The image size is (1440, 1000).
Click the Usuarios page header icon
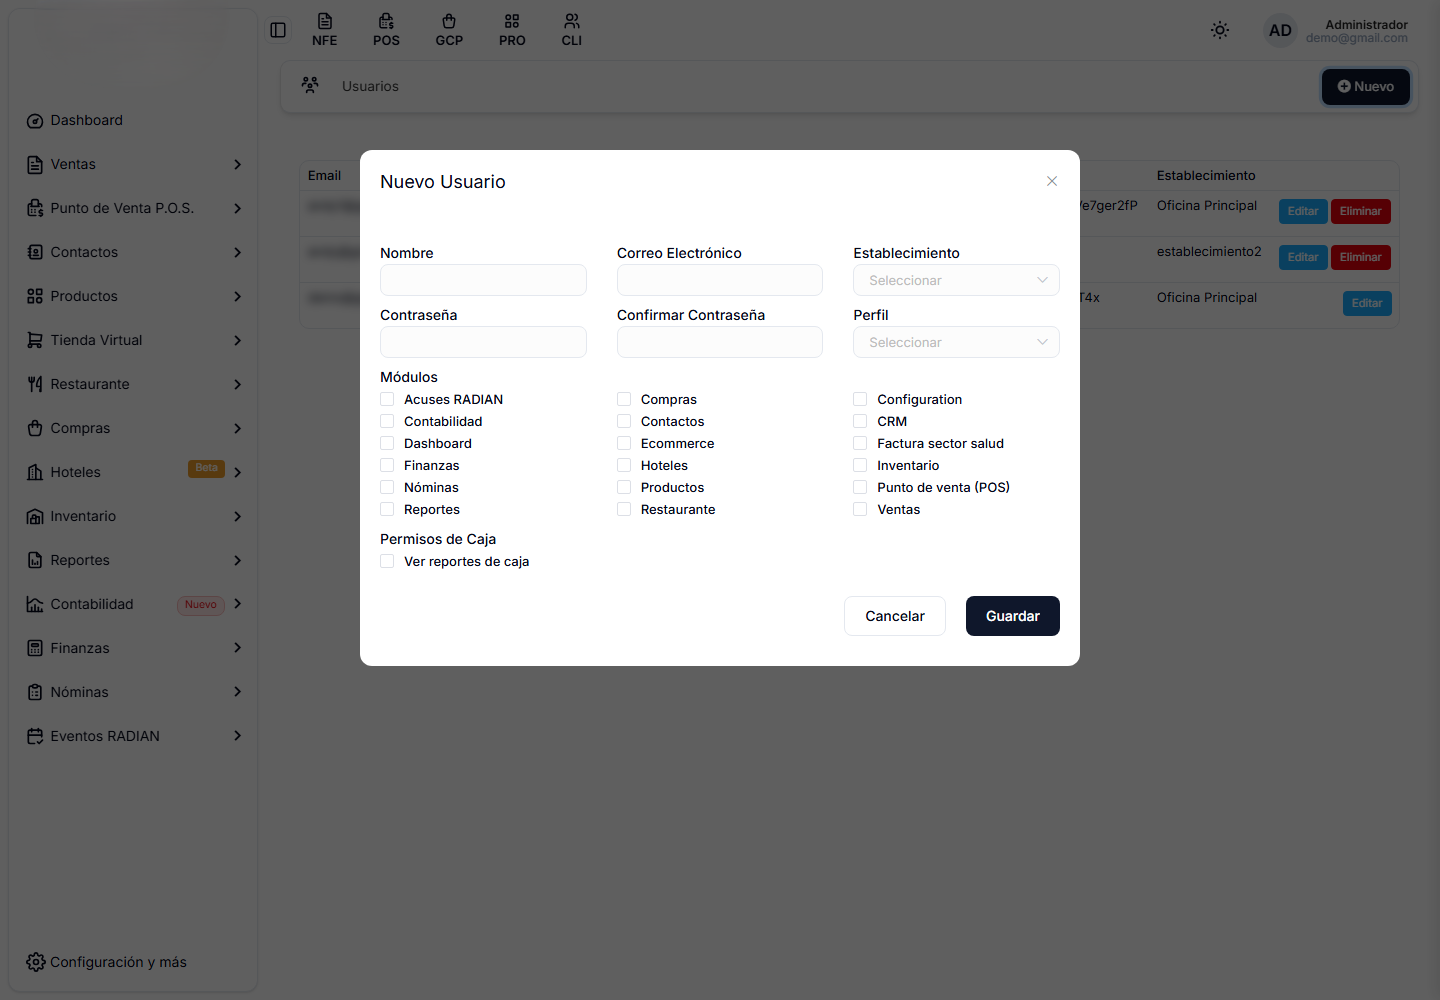(310, 86)
